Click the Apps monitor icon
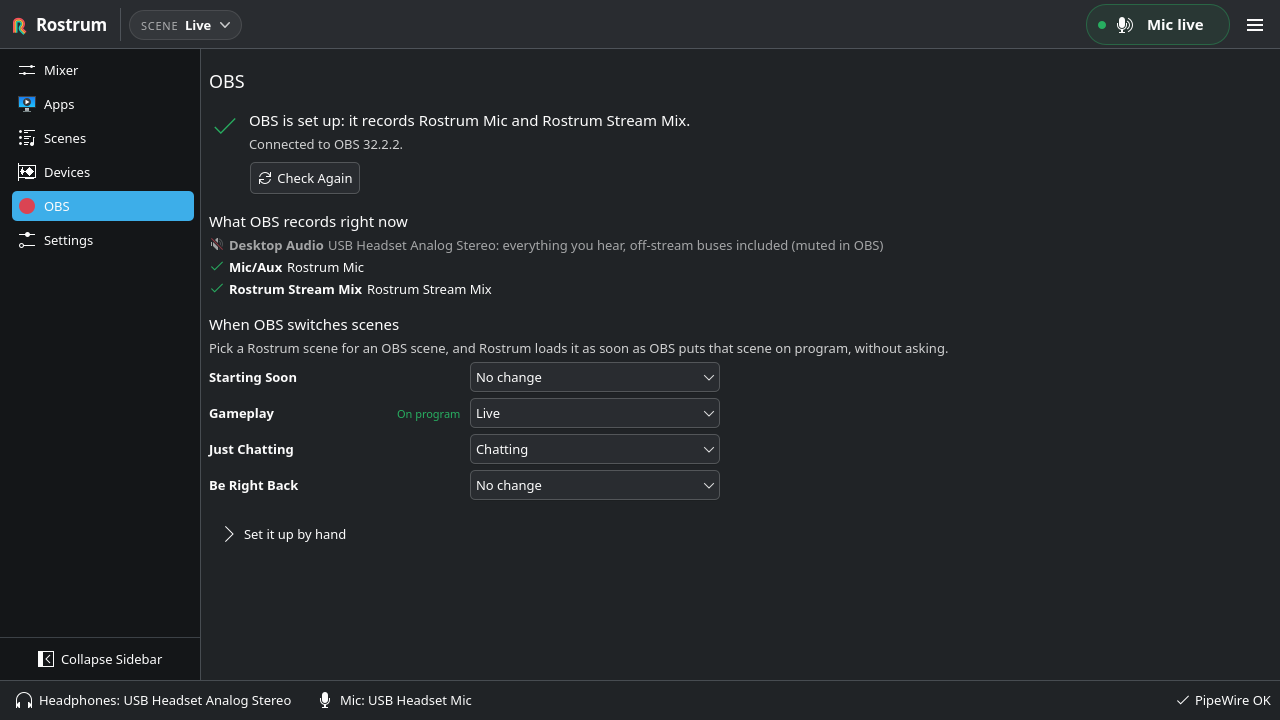1280x720 pixels. (27, 104)
